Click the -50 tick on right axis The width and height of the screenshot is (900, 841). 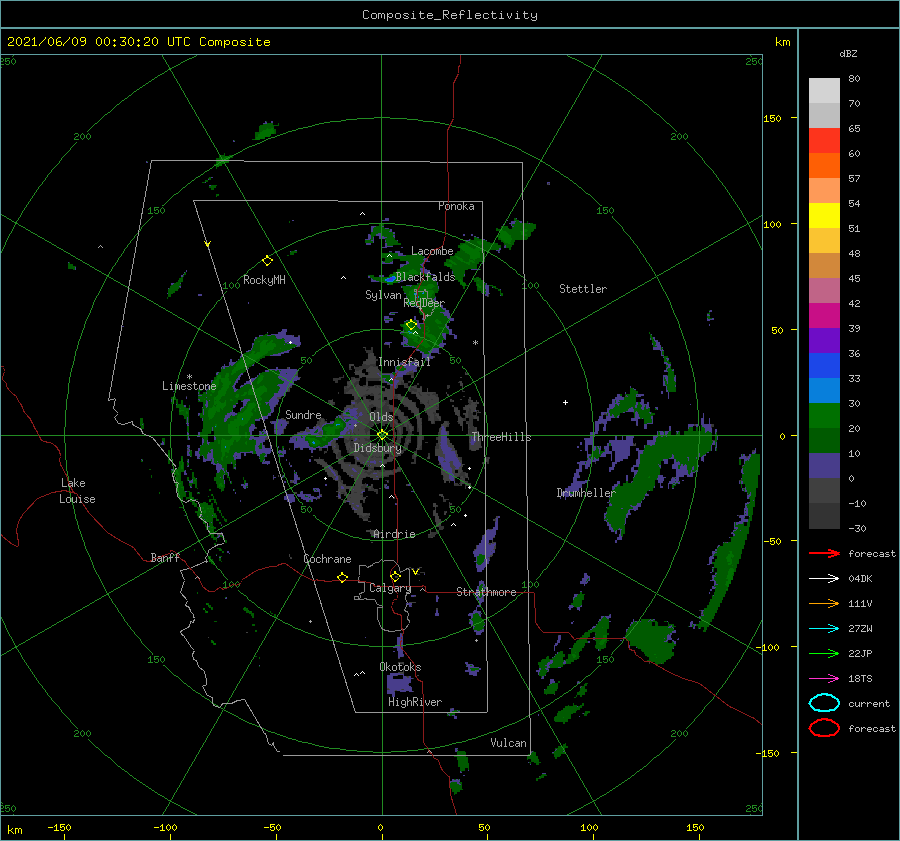coord(771,541)
